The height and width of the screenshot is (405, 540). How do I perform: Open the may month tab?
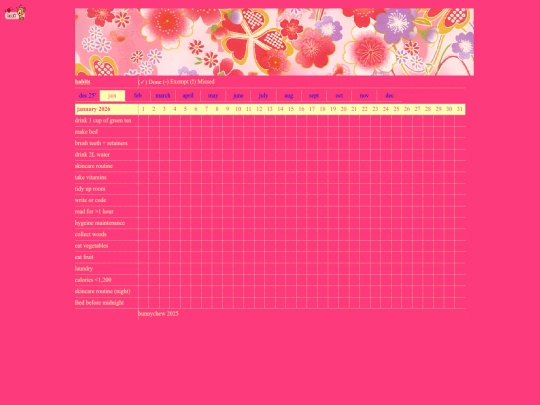pyautogui.click(x=213, y=96)
